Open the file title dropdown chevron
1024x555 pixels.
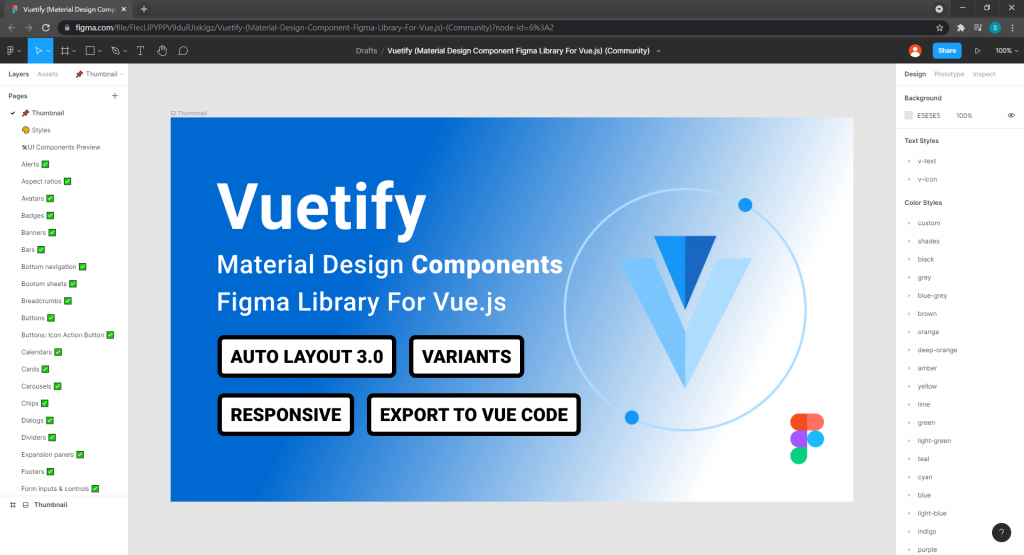coord(658,51)
